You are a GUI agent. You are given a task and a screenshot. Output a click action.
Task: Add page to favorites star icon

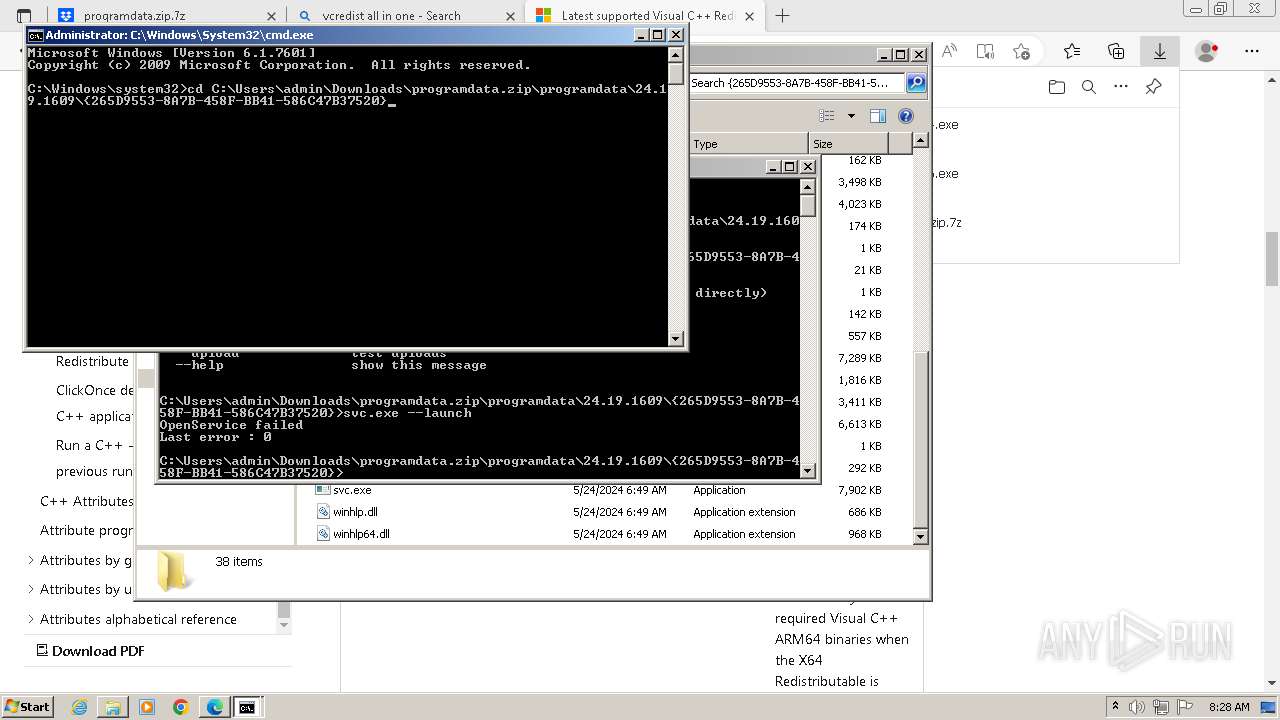[1021, 51]
